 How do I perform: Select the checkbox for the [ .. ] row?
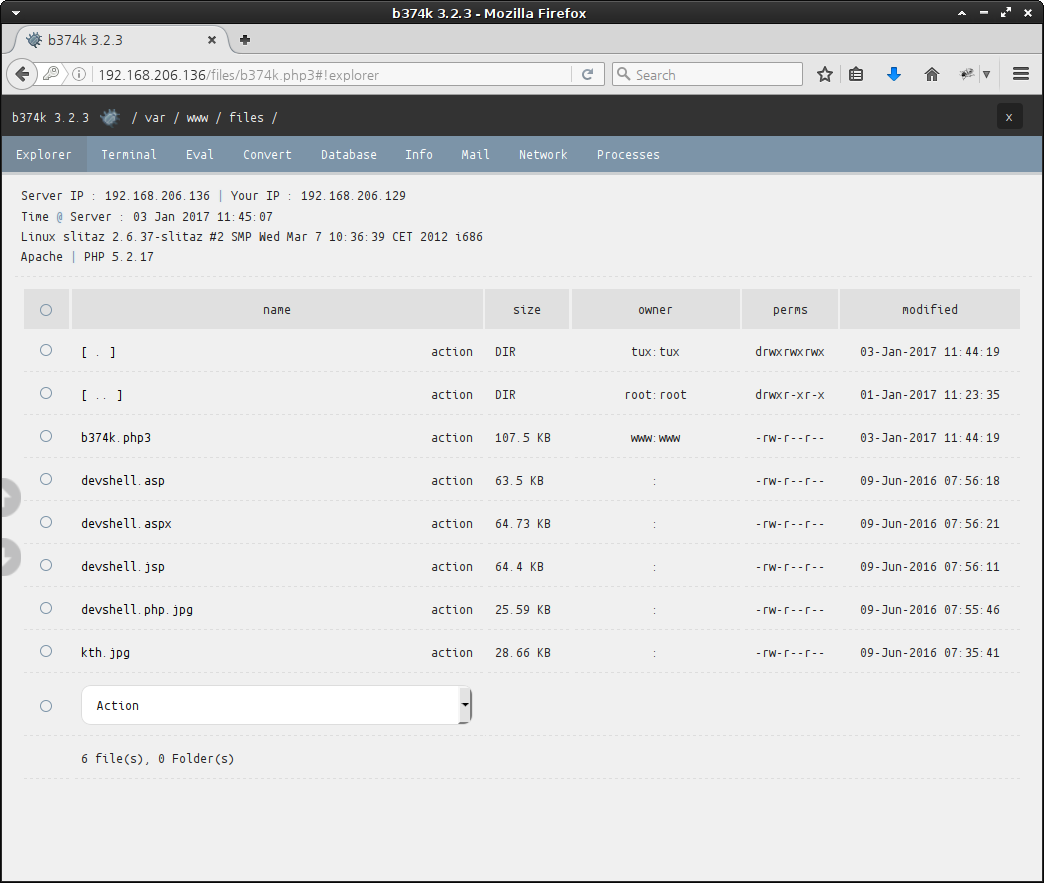click(x=46, y=393)
